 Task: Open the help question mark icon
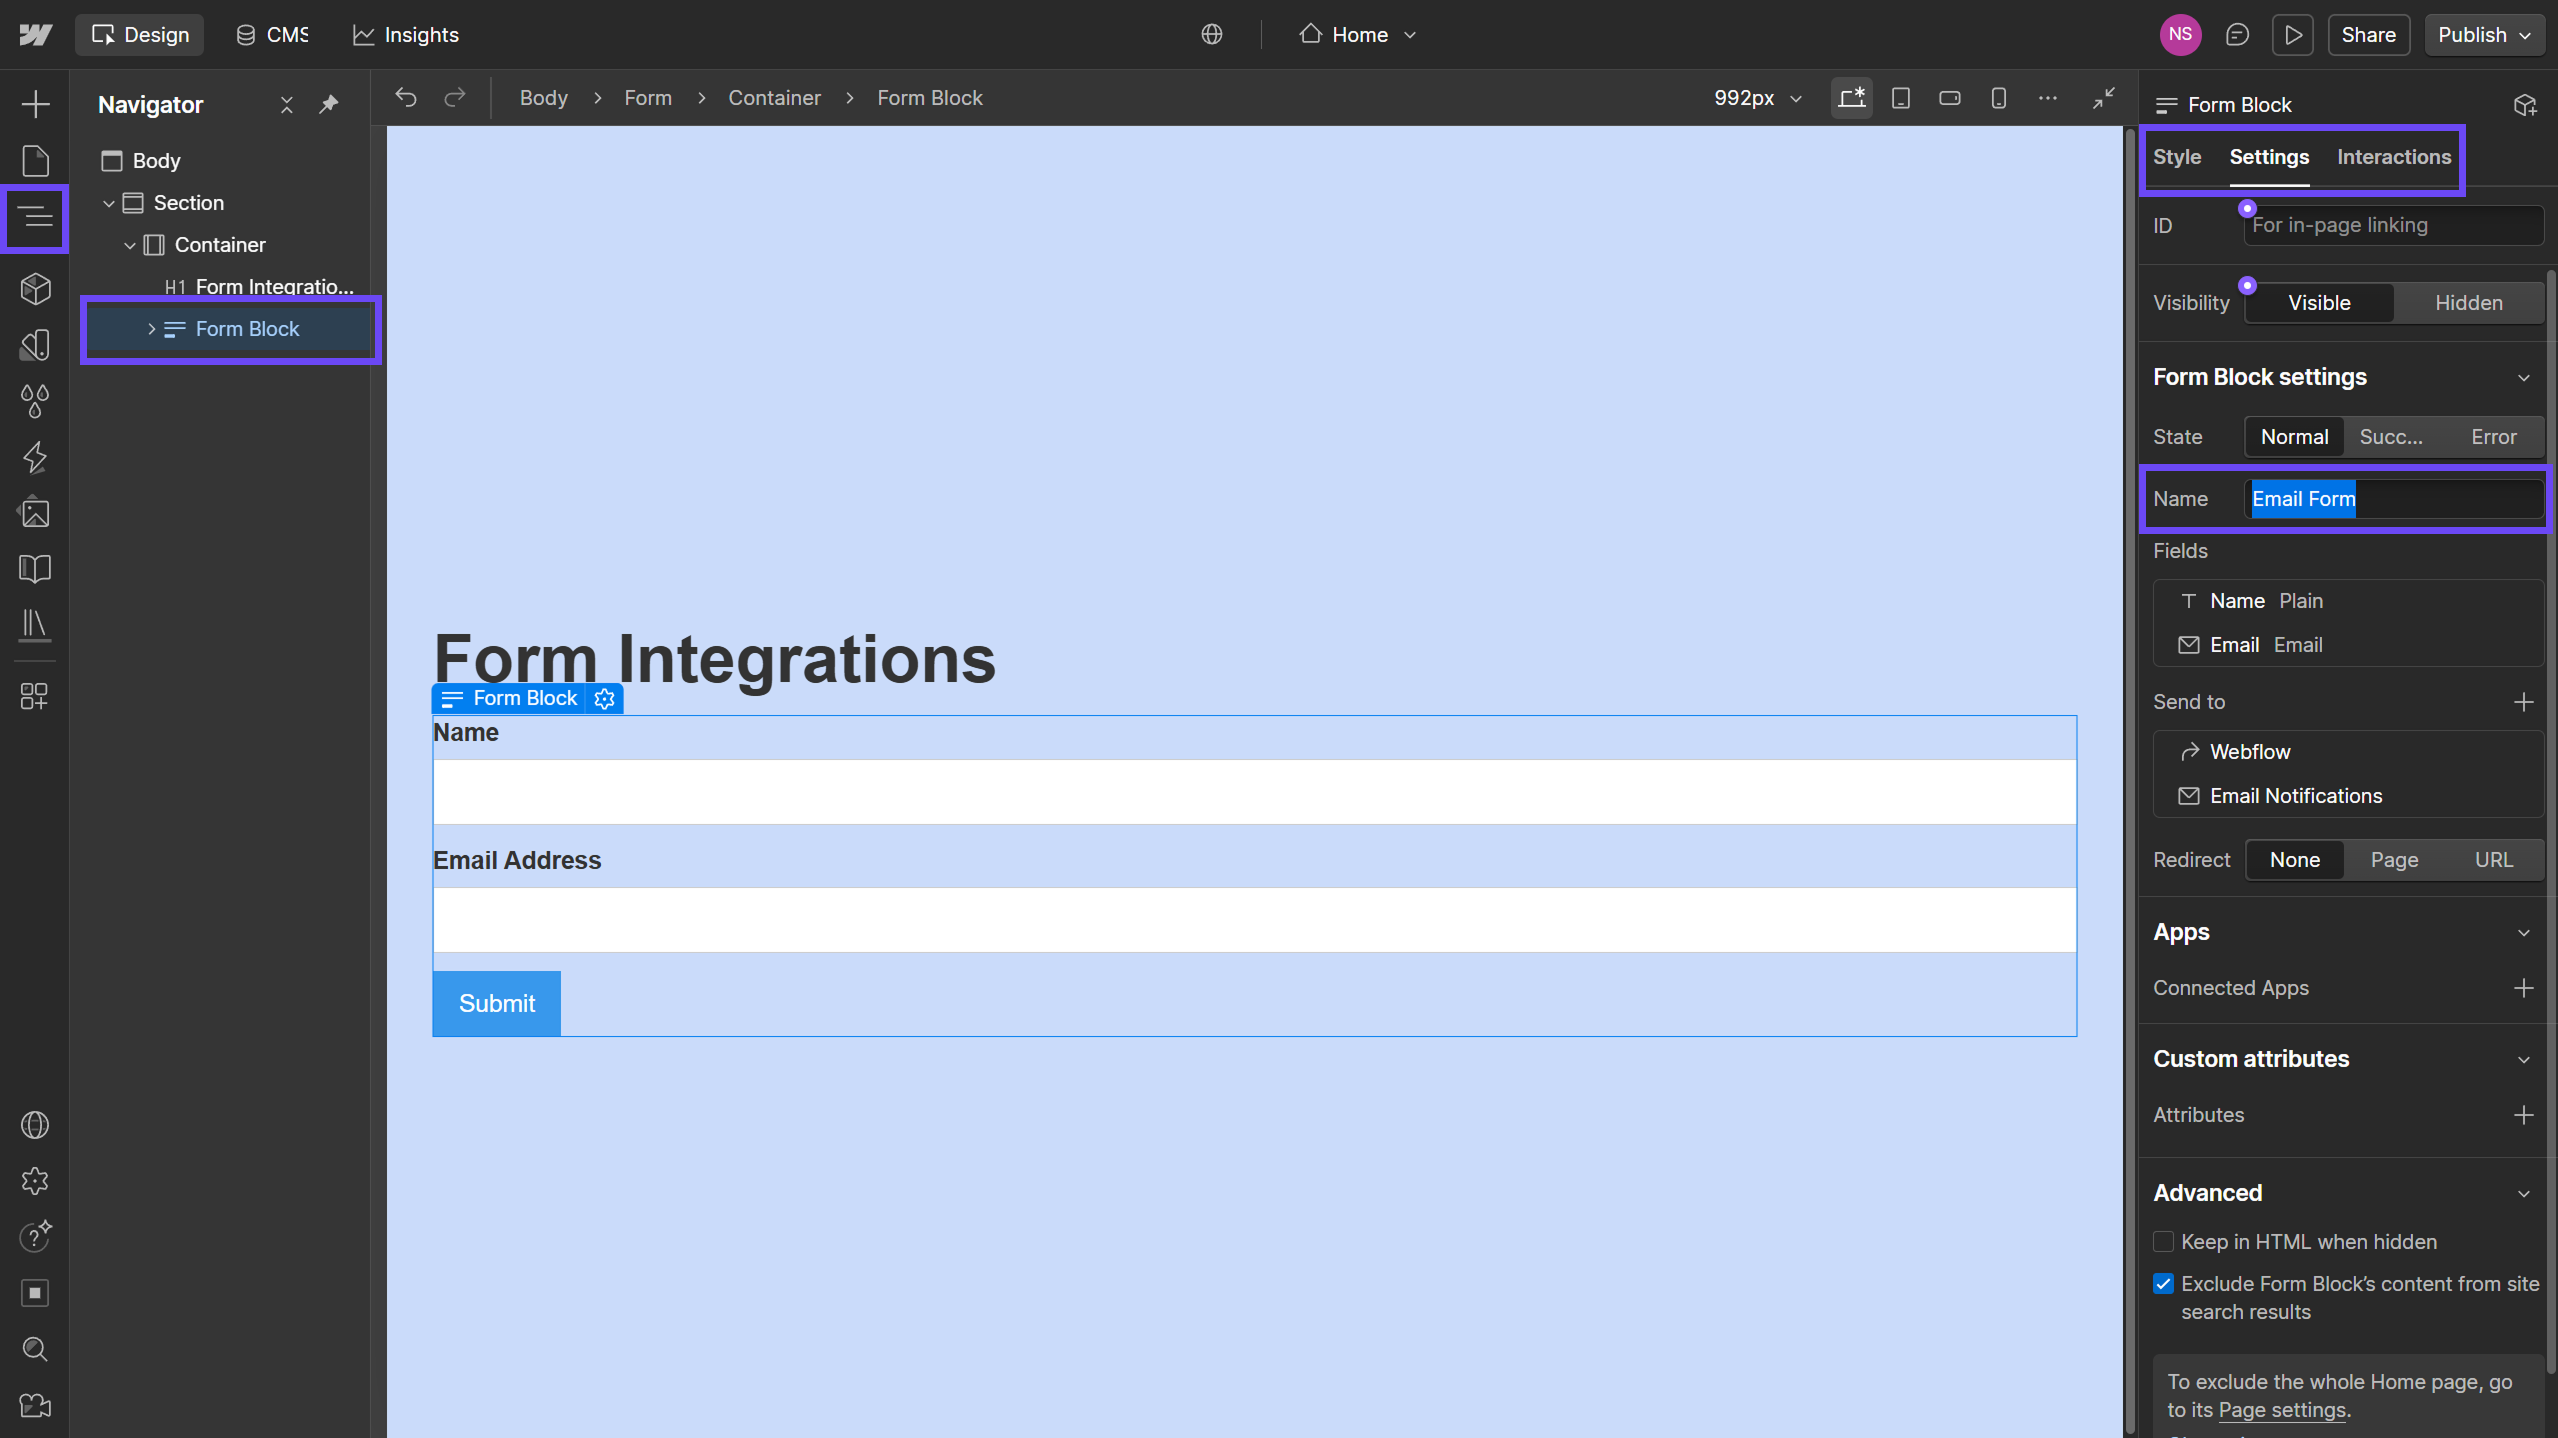coord(35,1237)
